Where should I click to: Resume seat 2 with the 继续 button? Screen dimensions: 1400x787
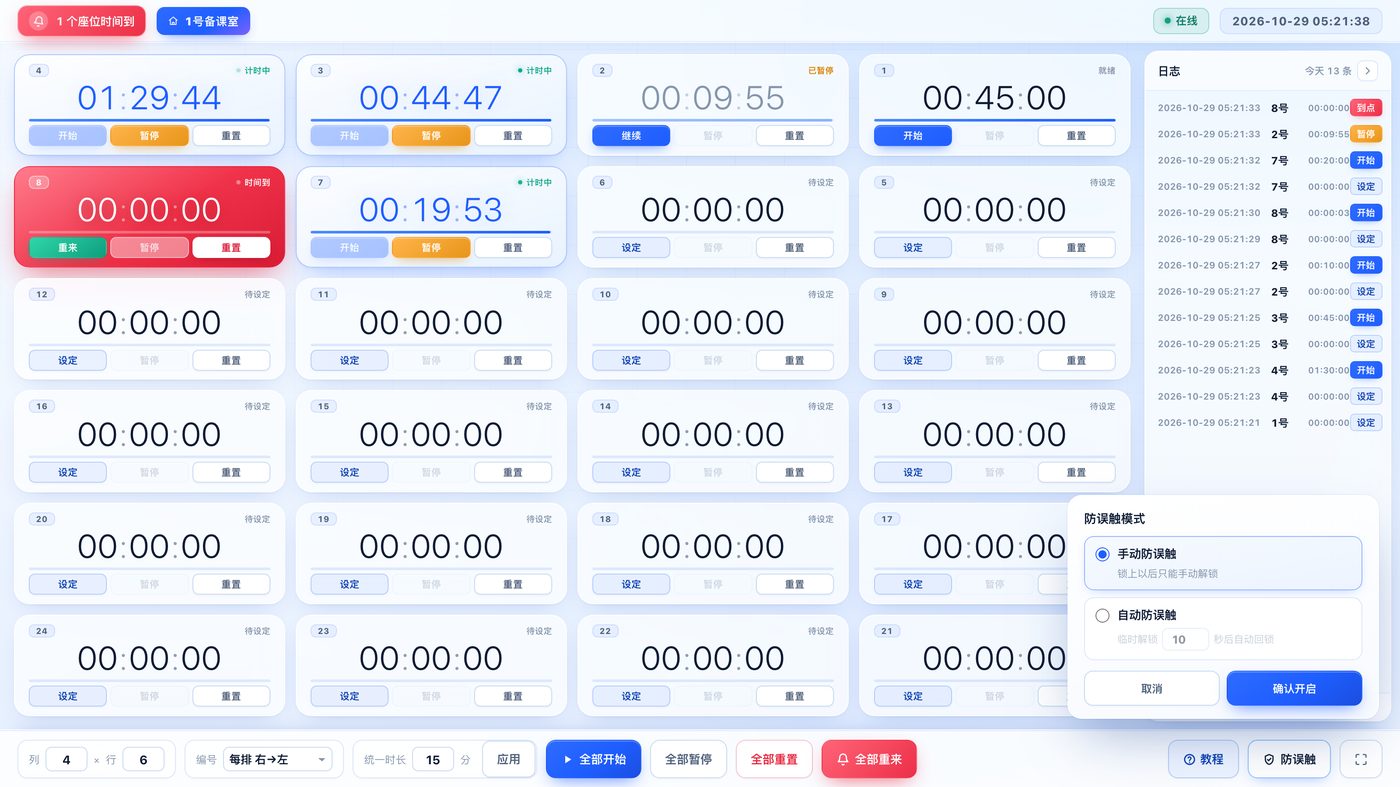click(x=631, y=136)
